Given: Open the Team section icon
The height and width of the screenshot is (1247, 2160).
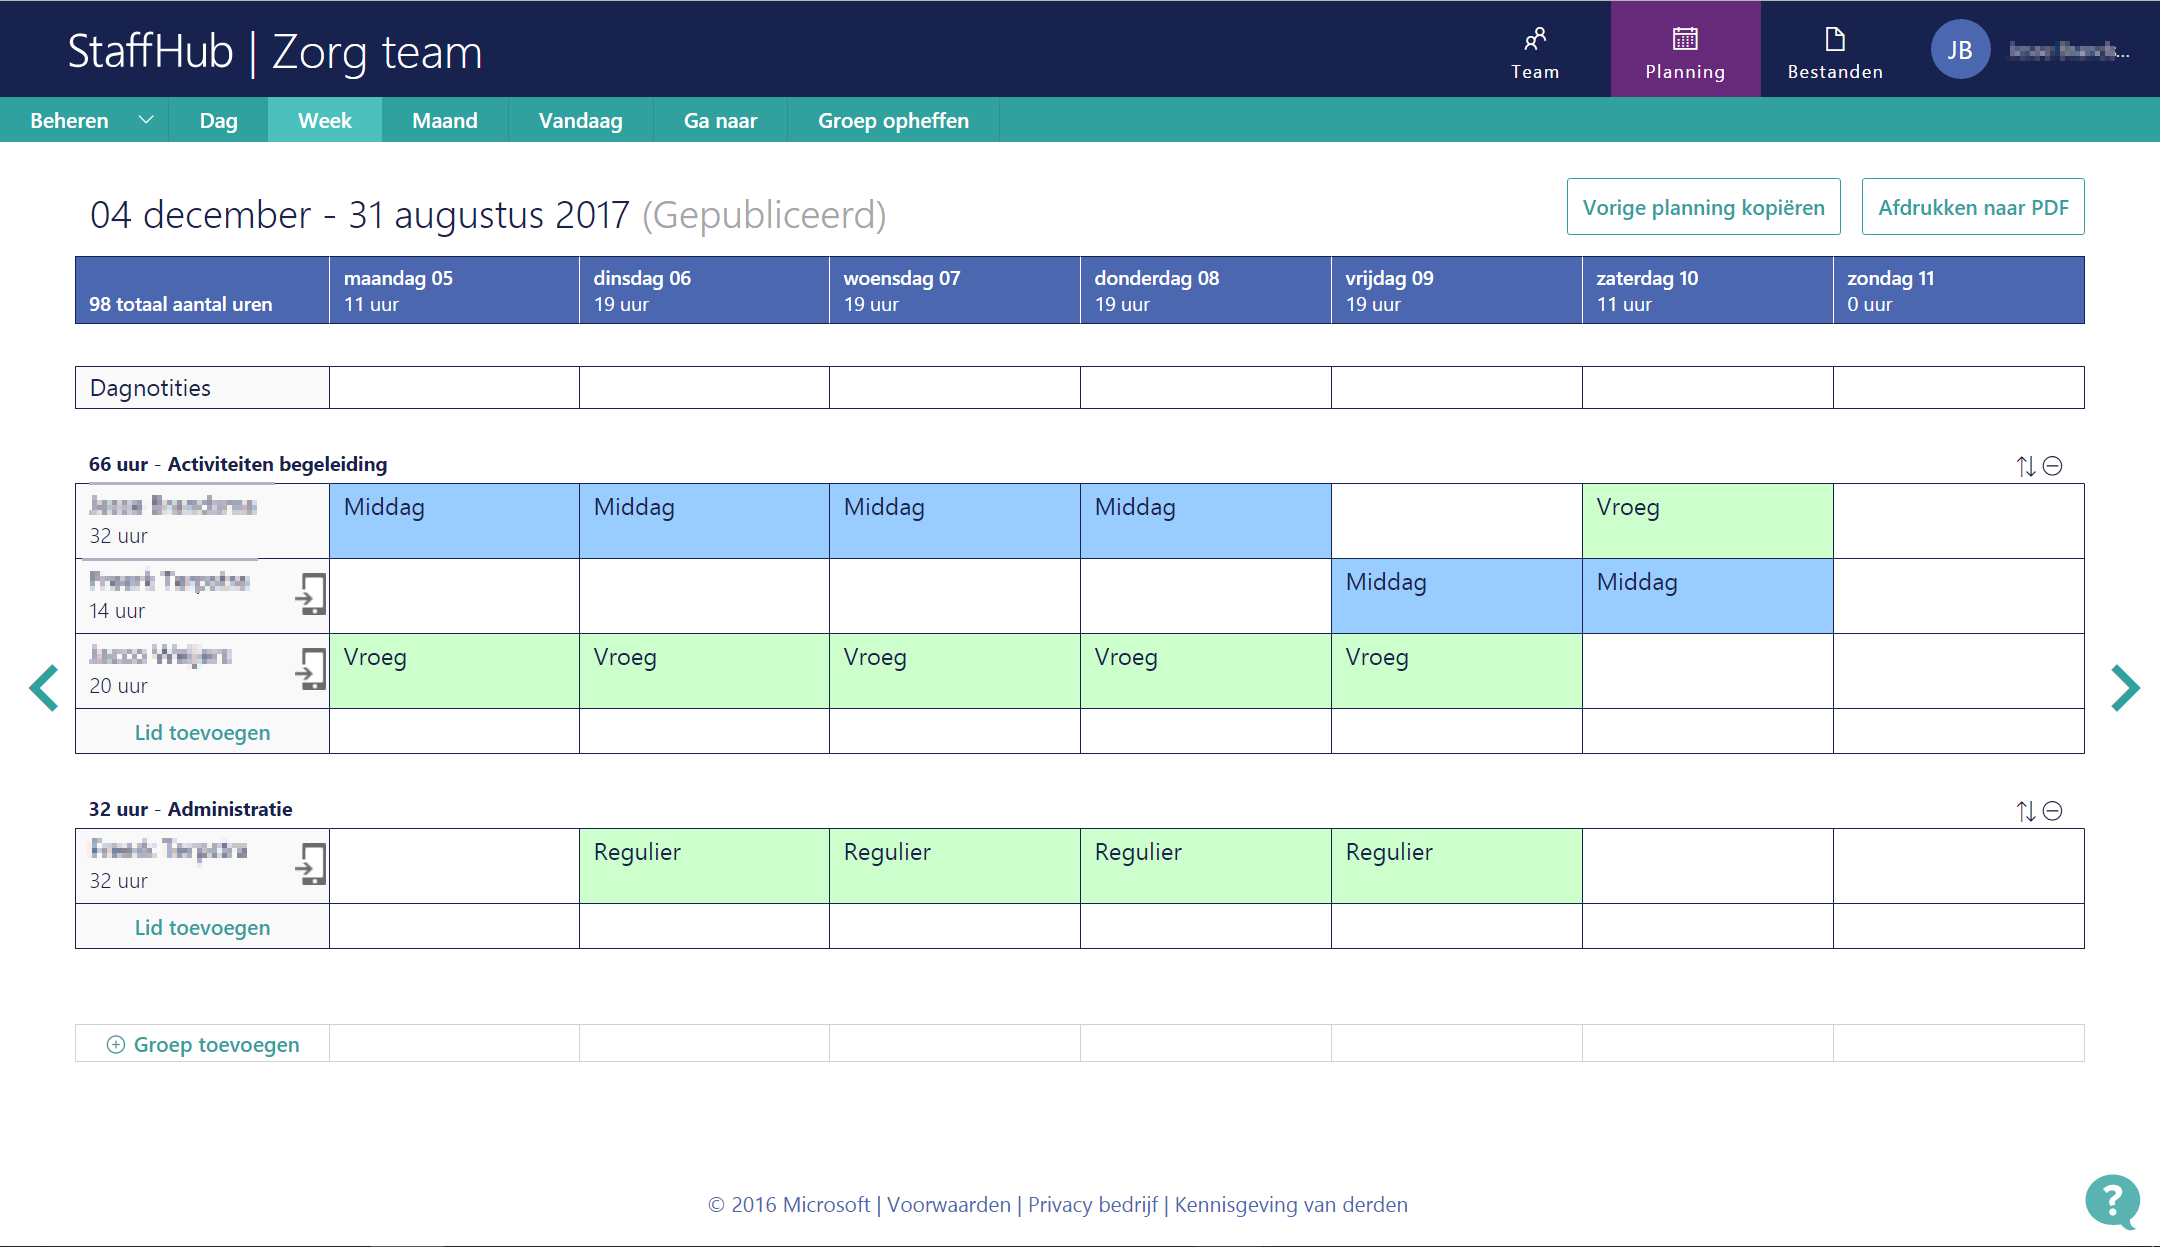Looking at the screenshot, I should [x=1535, y=40].
